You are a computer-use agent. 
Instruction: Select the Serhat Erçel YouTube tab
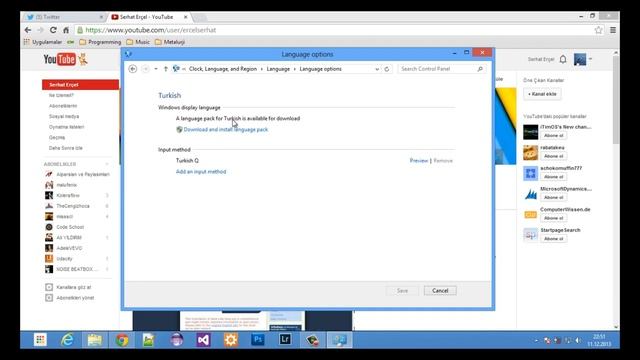pos(147,17)
